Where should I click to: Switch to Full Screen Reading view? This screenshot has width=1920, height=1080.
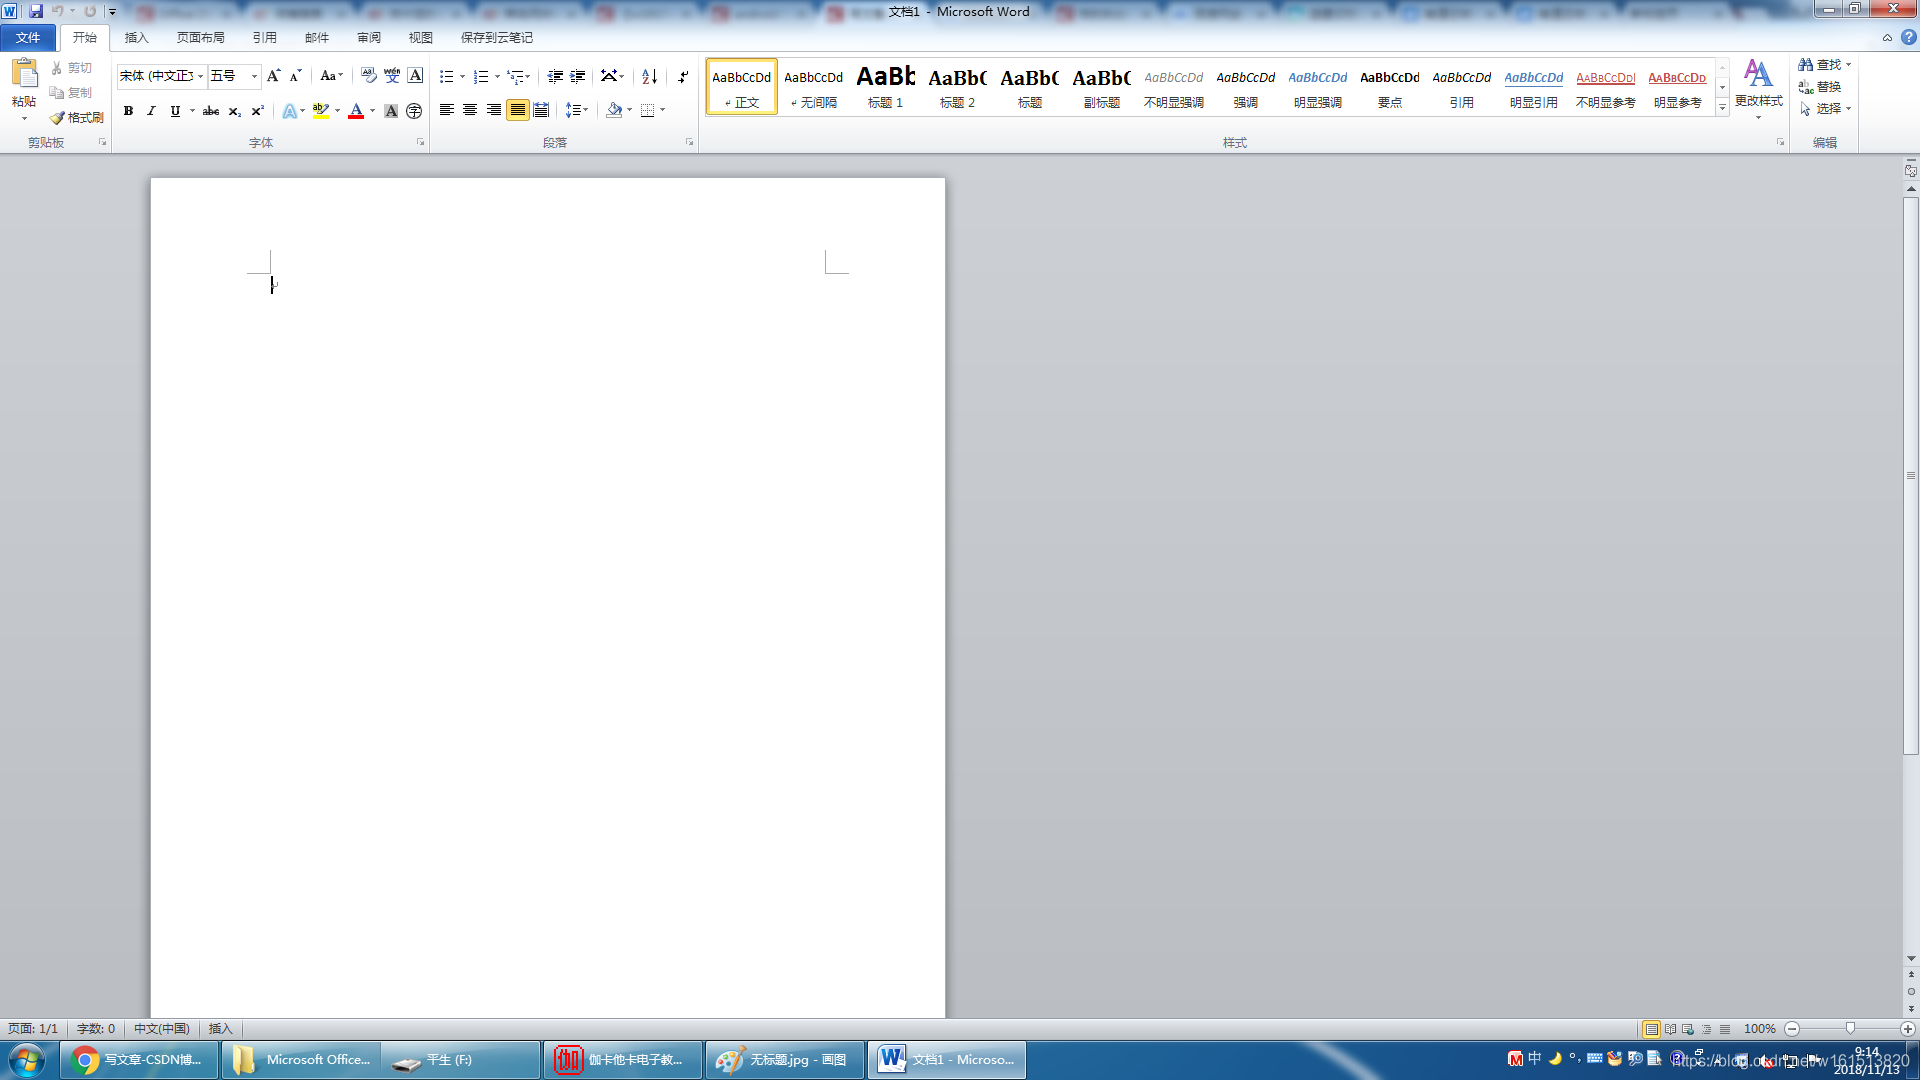[1670, 1029]
